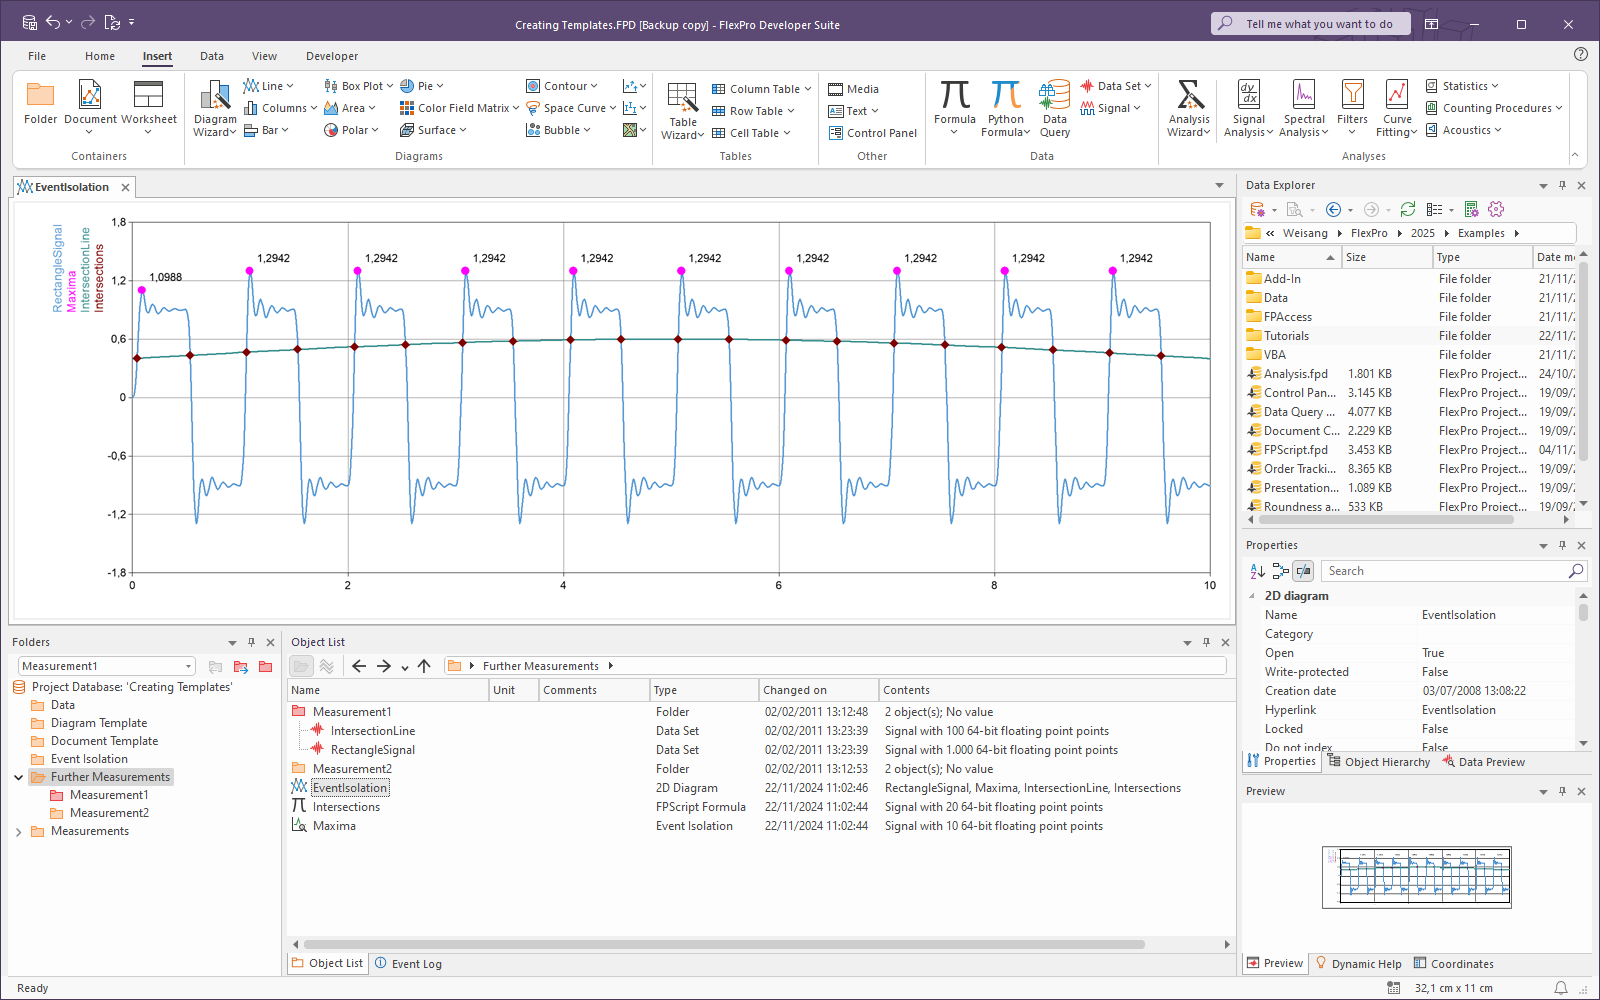The width and height of the screenshot is (1600, 1000).
Task: Toggle categorized view in Properties panel
Action: point(1280,571)
